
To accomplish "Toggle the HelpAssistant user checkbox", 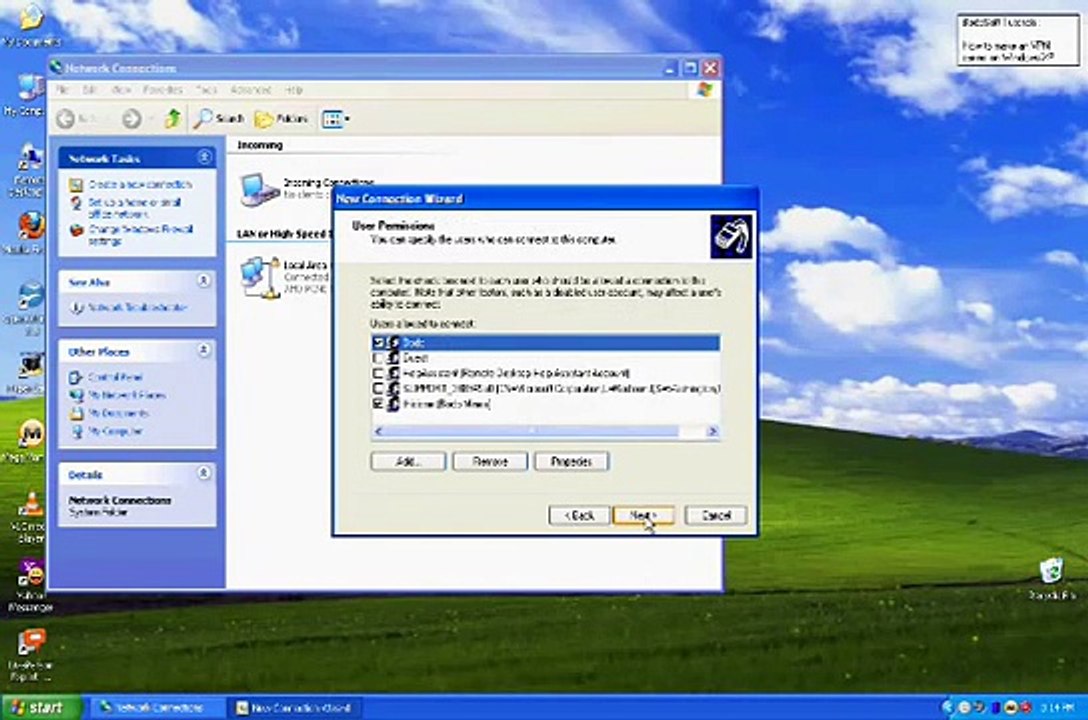I will [x=378, y=373].
